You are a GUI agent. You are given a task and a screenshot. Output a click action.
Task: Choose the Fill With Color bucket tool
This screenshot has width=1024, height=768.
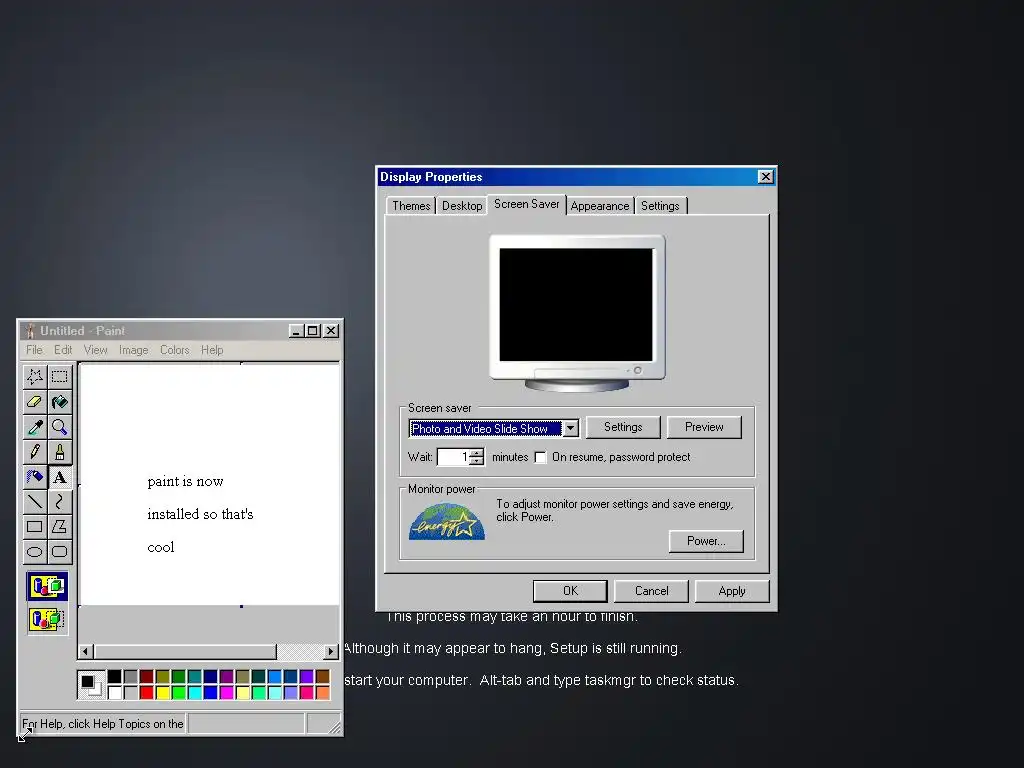click(59, 402)
